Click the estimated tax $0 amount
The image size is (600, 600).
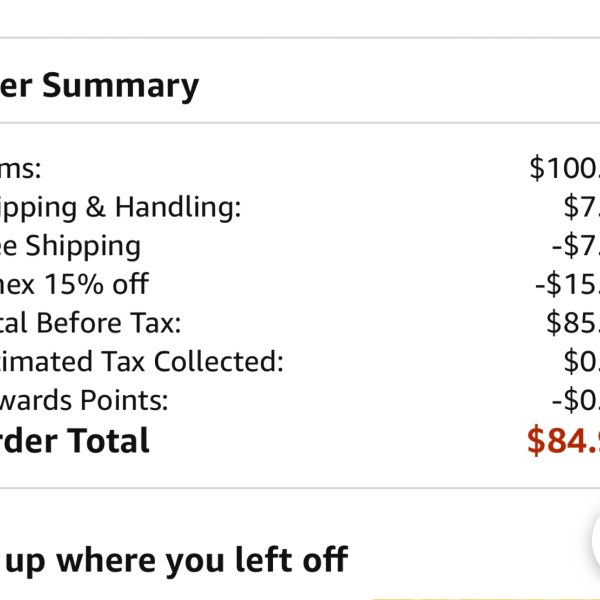(x=582, y=361)
